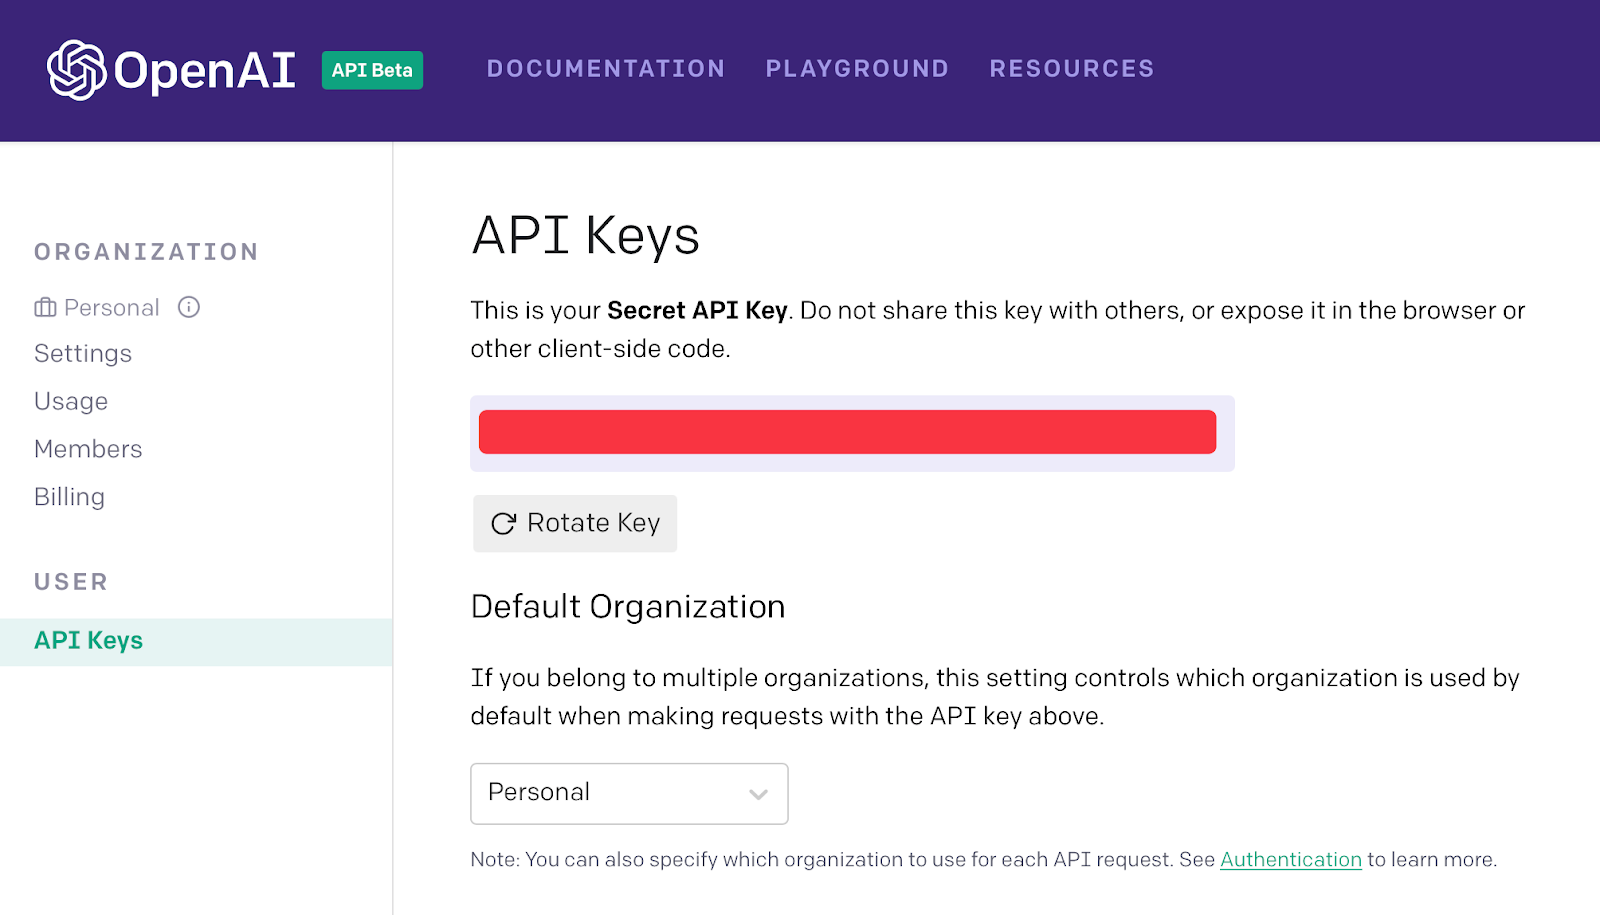Open Settings in the organization sidebar
1600x915 pixels.
(83, 354)
